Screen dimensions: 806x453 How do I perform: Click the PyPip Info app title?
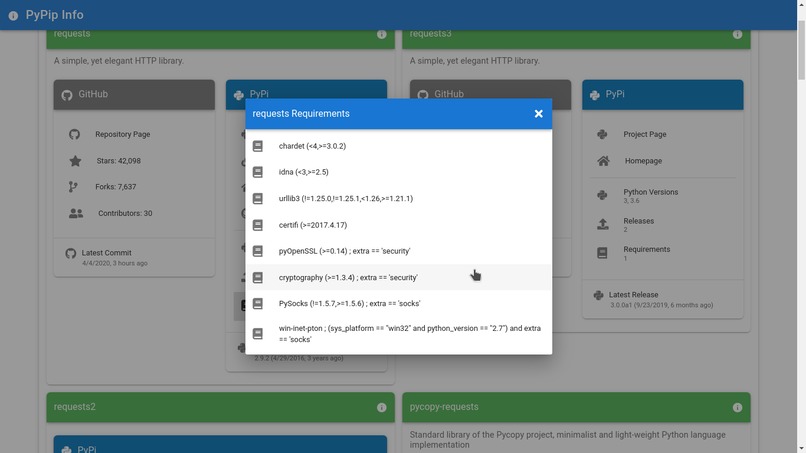pyautogui.click(x=54, y=15)
